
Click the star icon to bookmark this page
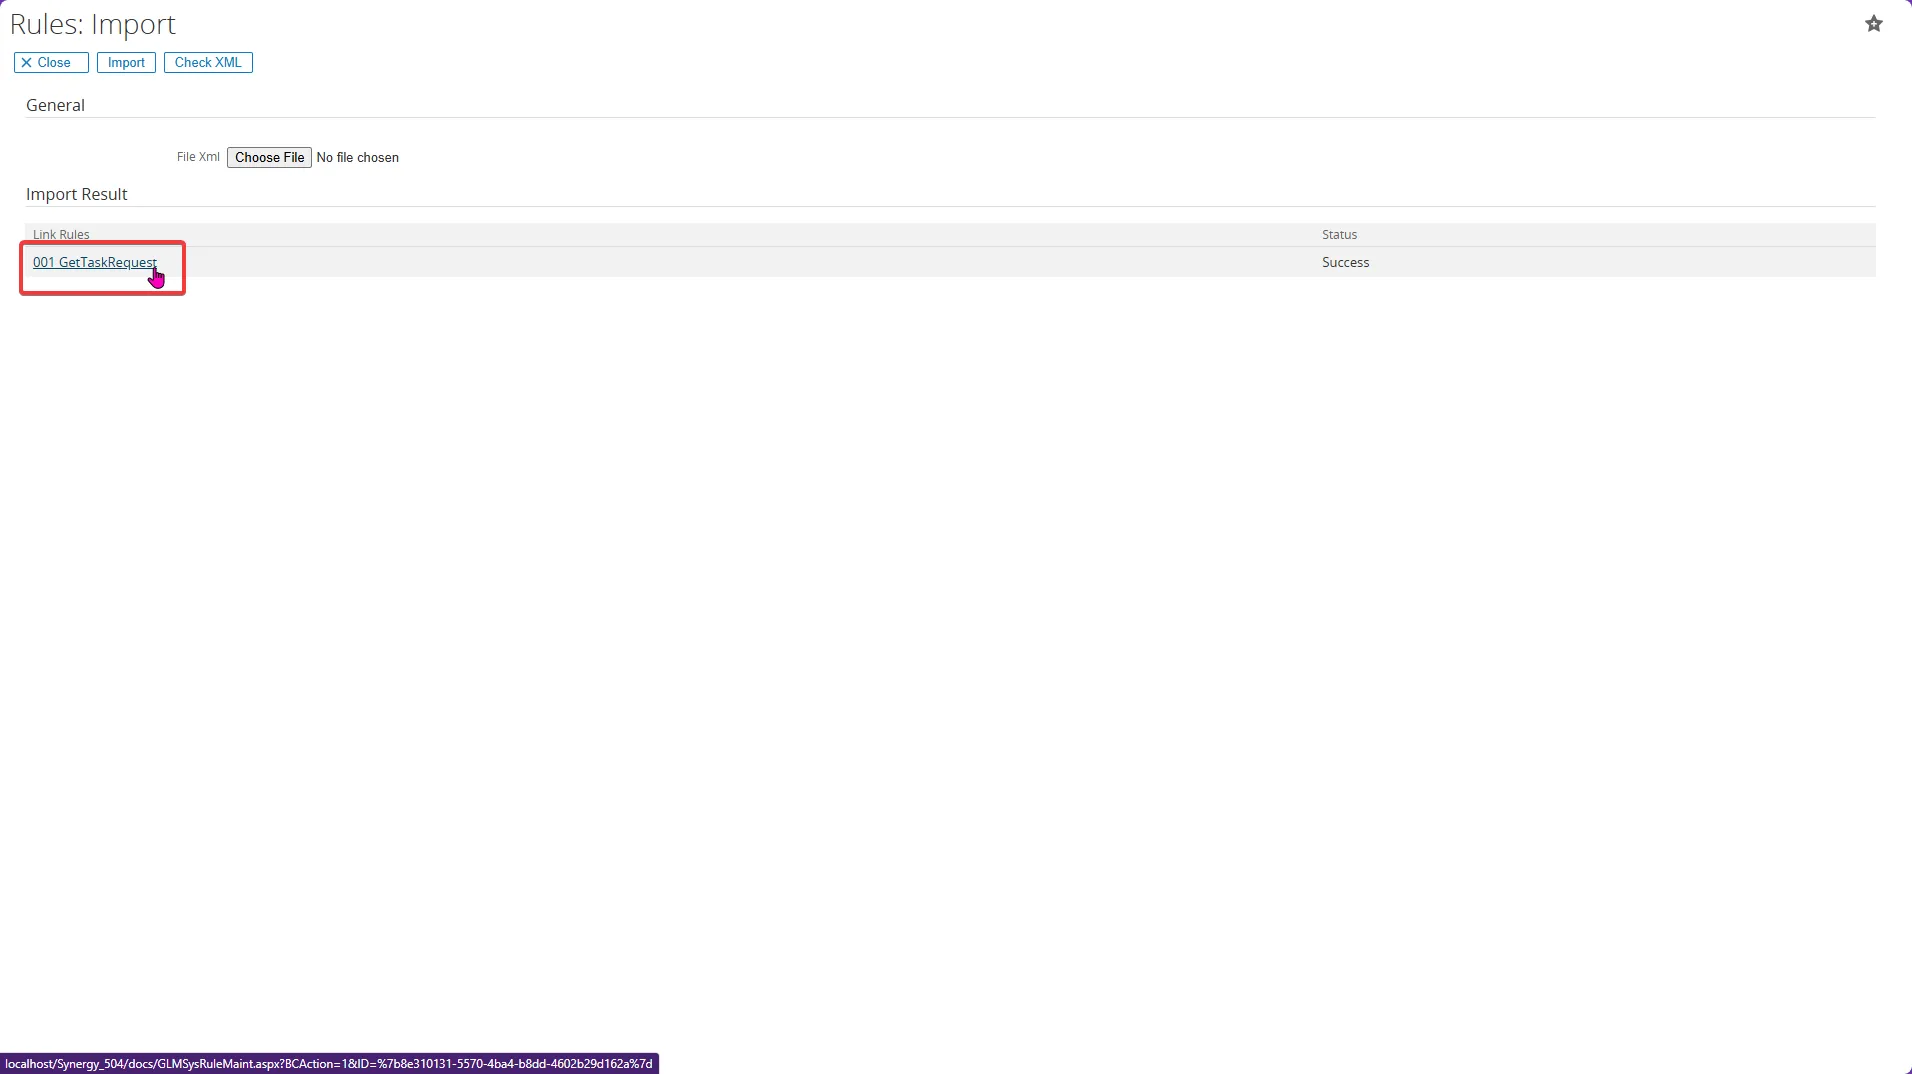1875,23
